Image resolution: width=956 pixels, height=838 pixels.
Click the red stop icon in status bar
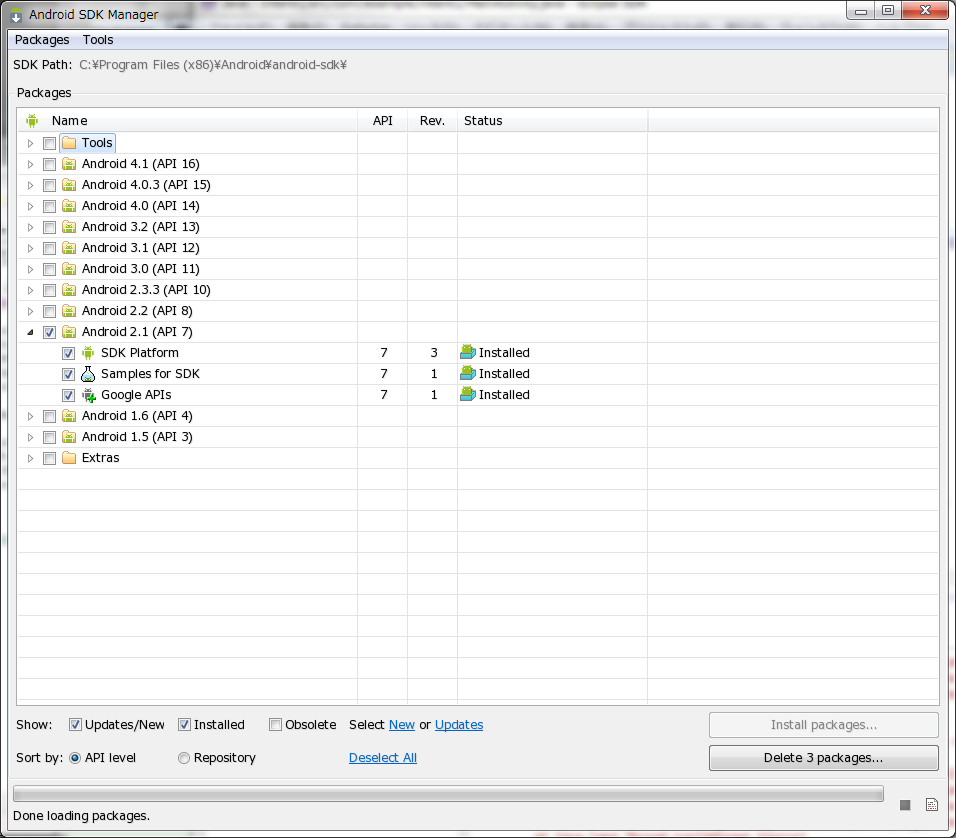[x=905, y=805]
